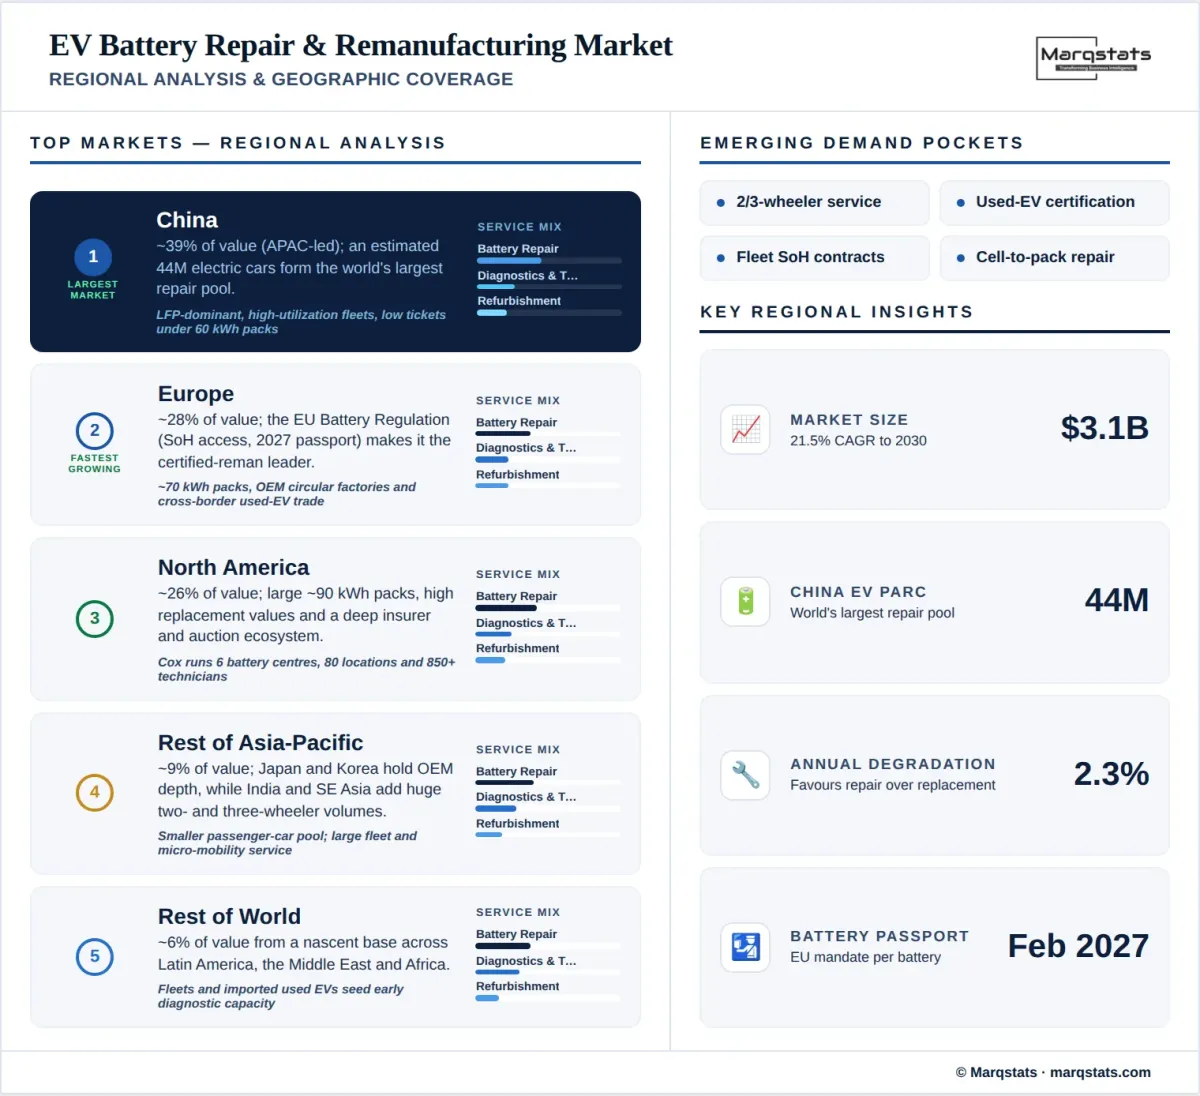This screenshot has width=1200, height=1096.
Task: Click Rest of Asia-Pacific's Battery Repair bar
Action: point(548,783)
